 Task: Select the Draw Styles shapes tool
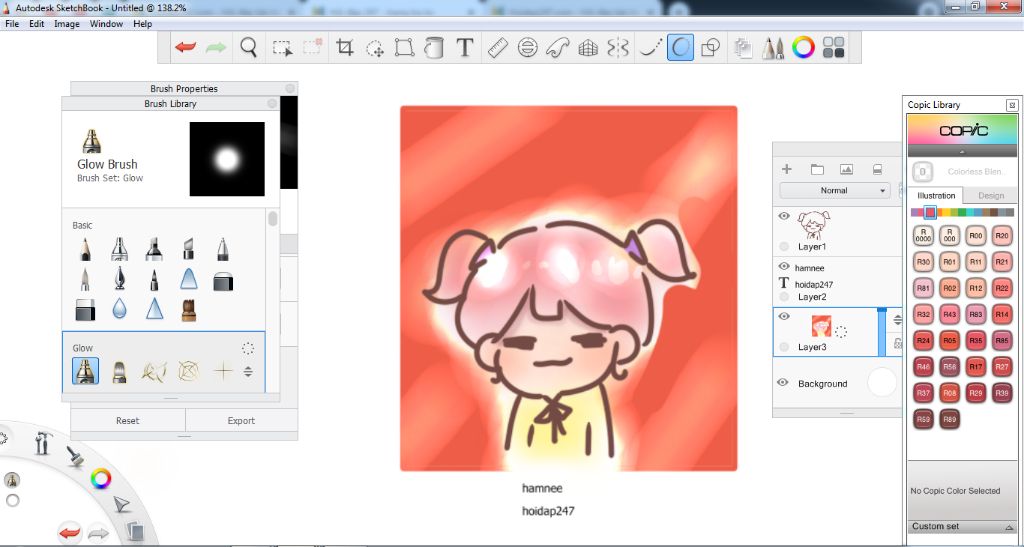coord(710,47)
